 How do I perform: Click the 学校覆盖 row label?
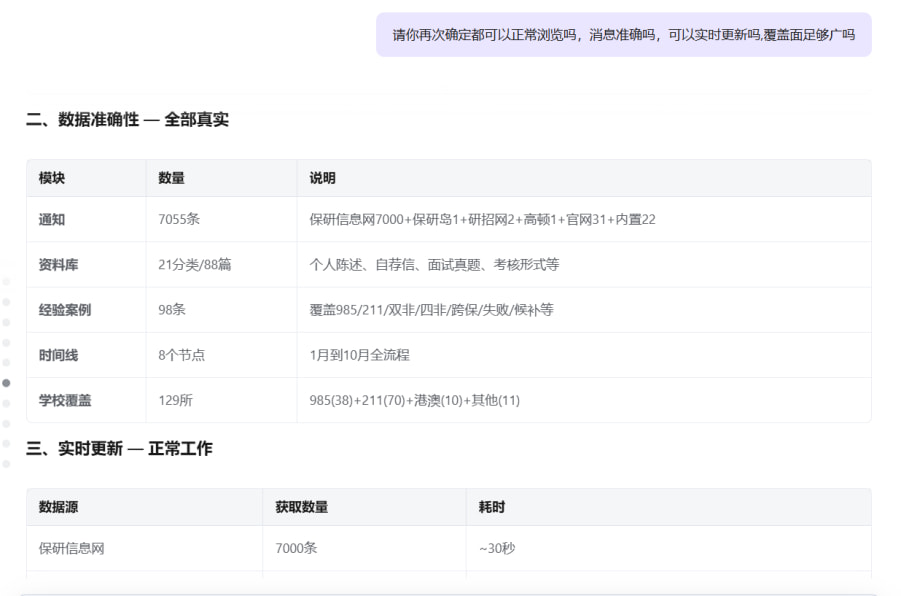[x=65, y=400]
